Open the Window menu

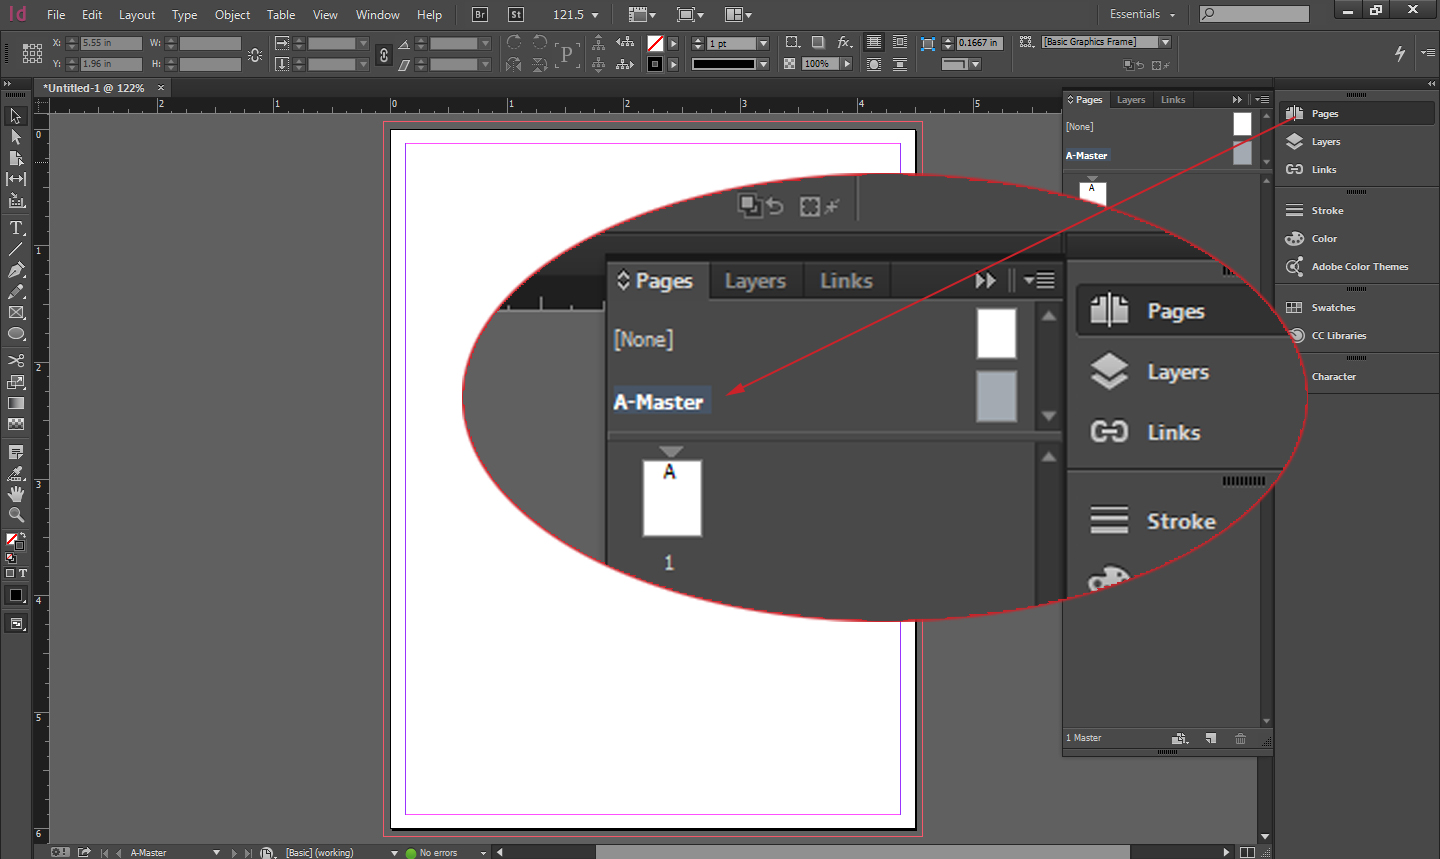click(377, 14)
